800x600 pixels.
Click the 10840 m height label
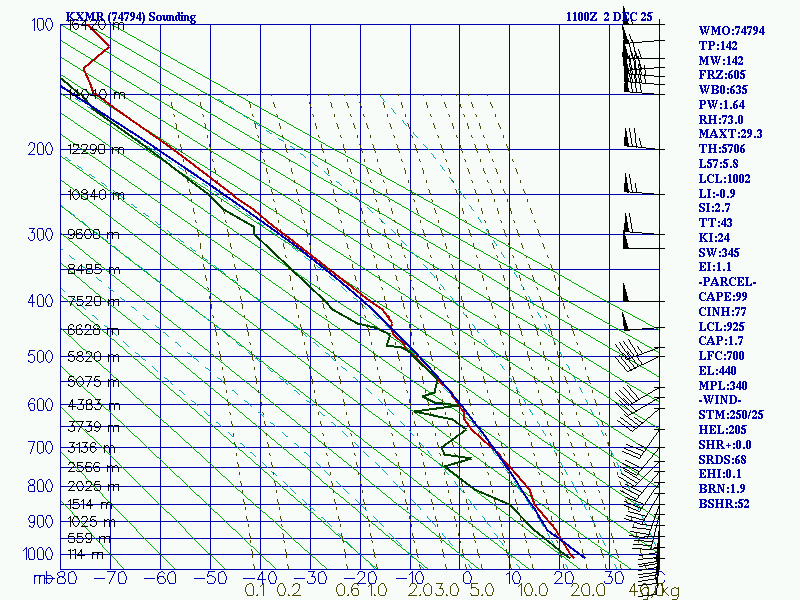point(96,195)
